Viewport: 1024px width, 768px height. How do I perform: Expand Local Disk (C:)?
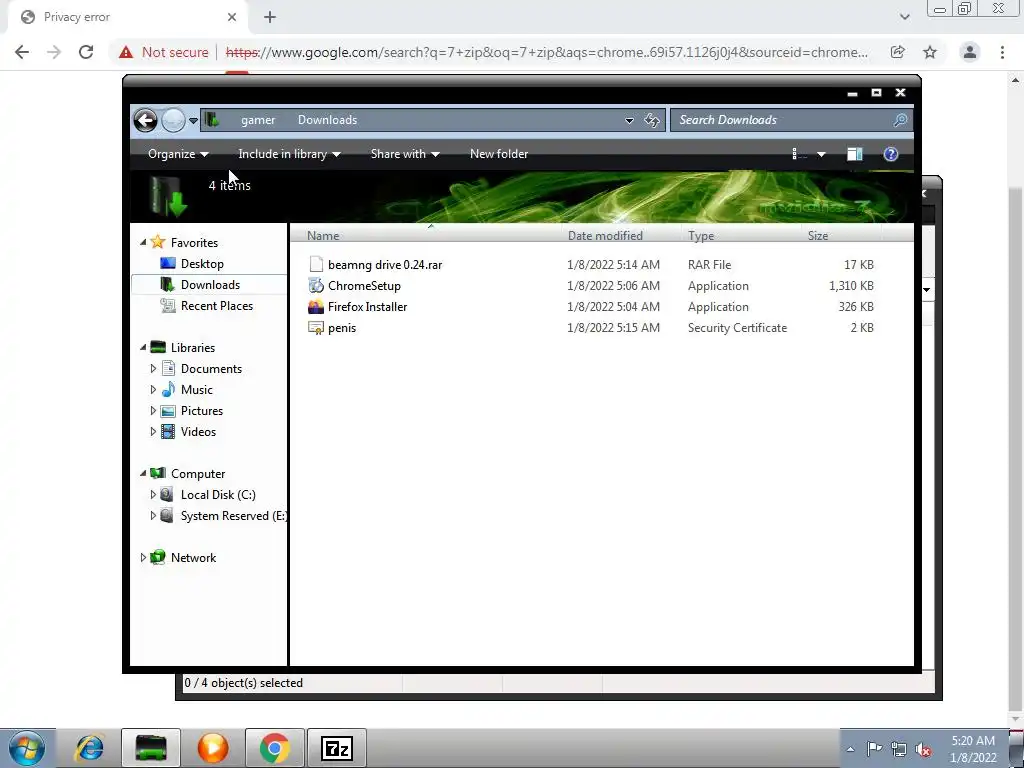coord(153,495)
